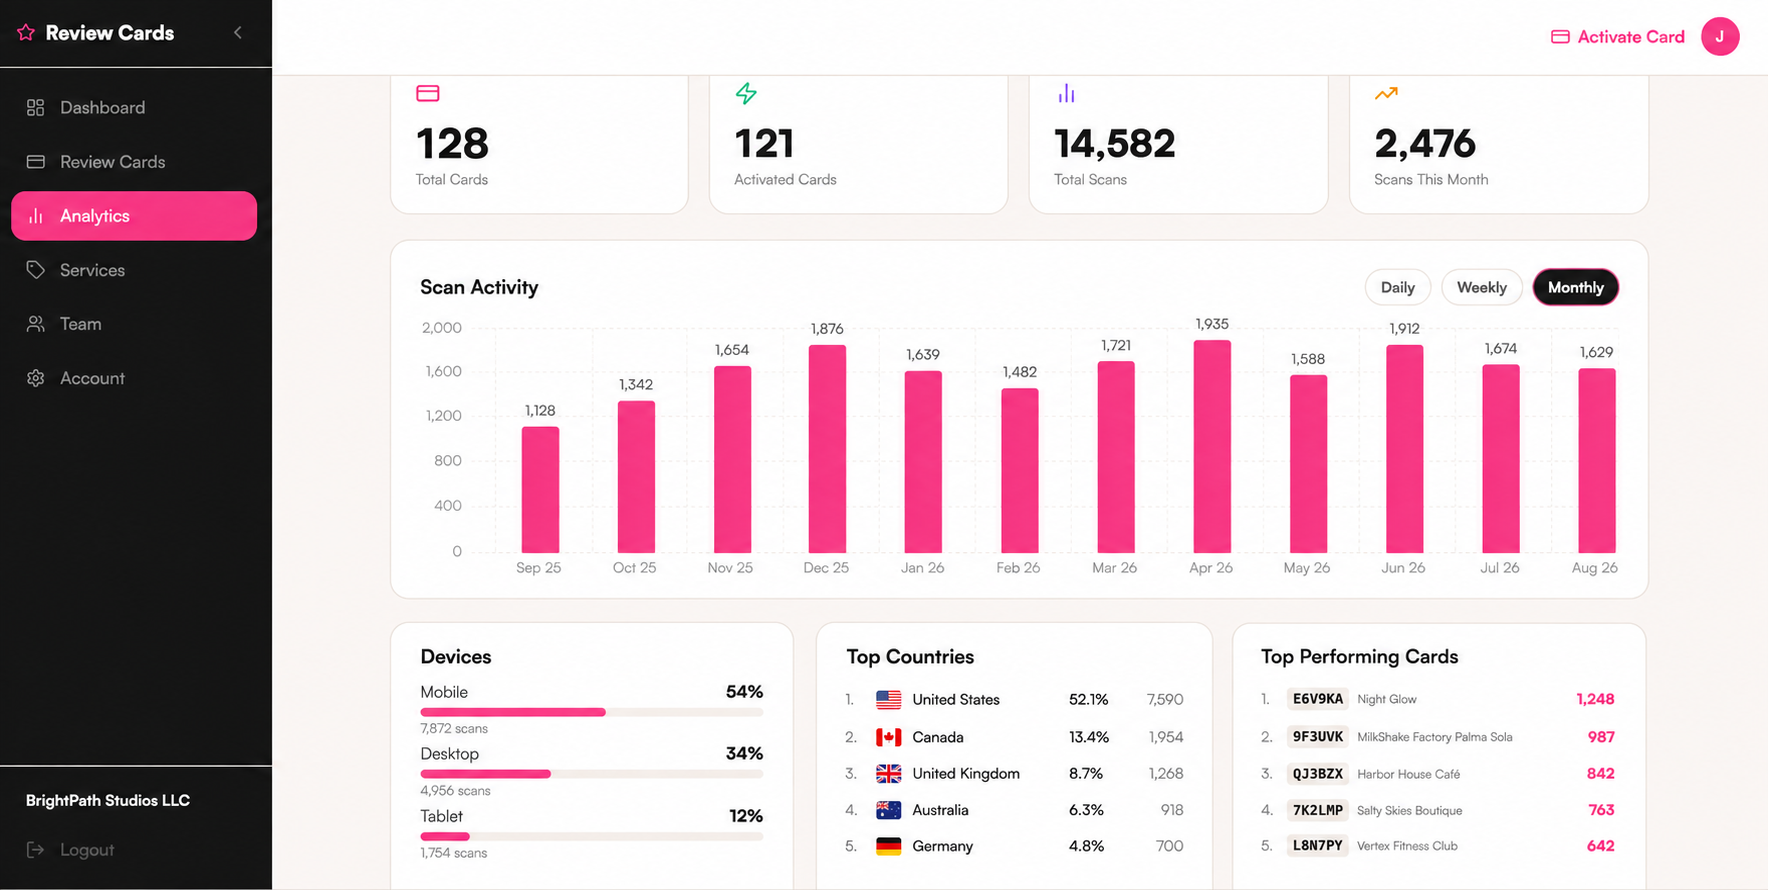Click the Account gear icon
The width and height of the screenshot is (1768, 890).
click(x=35, y=378)
